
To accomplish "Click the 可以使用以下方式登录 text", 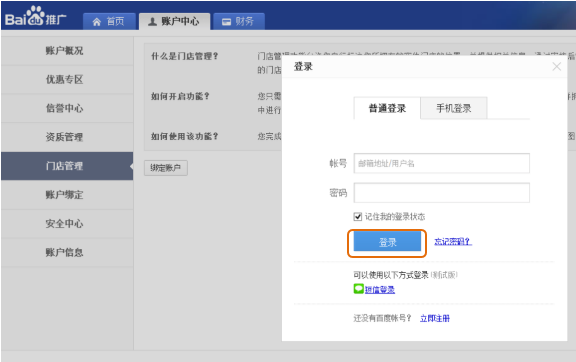I will tap(391, 275).
